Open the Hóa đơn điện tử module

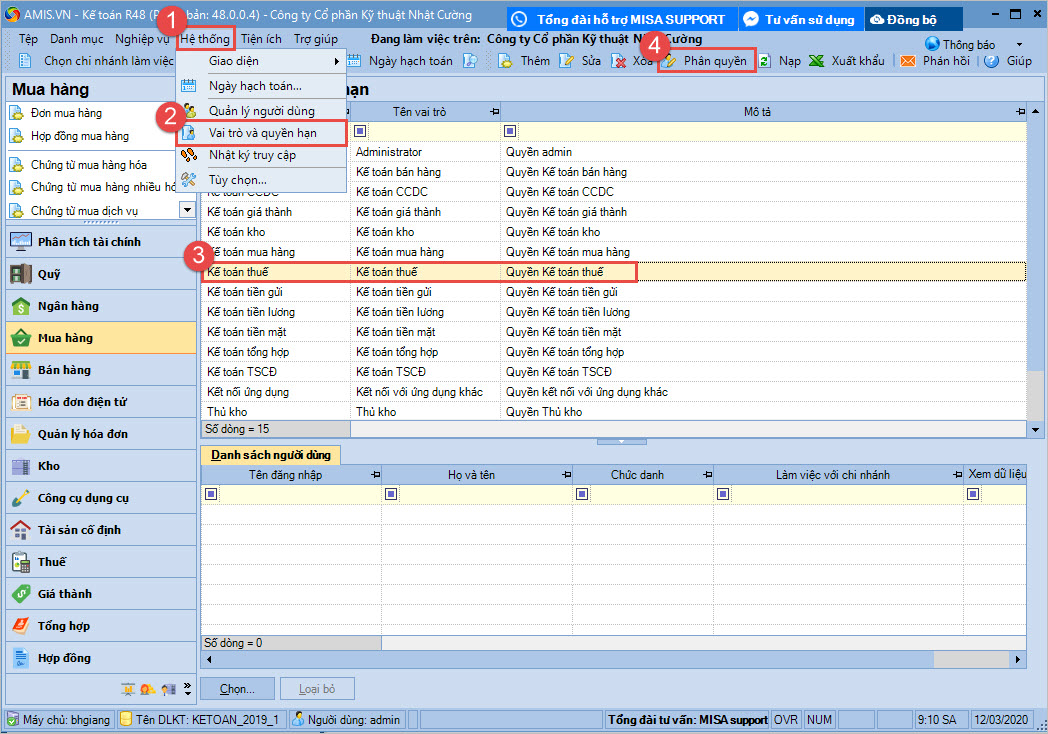pyautogui.click(x=82, y=402)
